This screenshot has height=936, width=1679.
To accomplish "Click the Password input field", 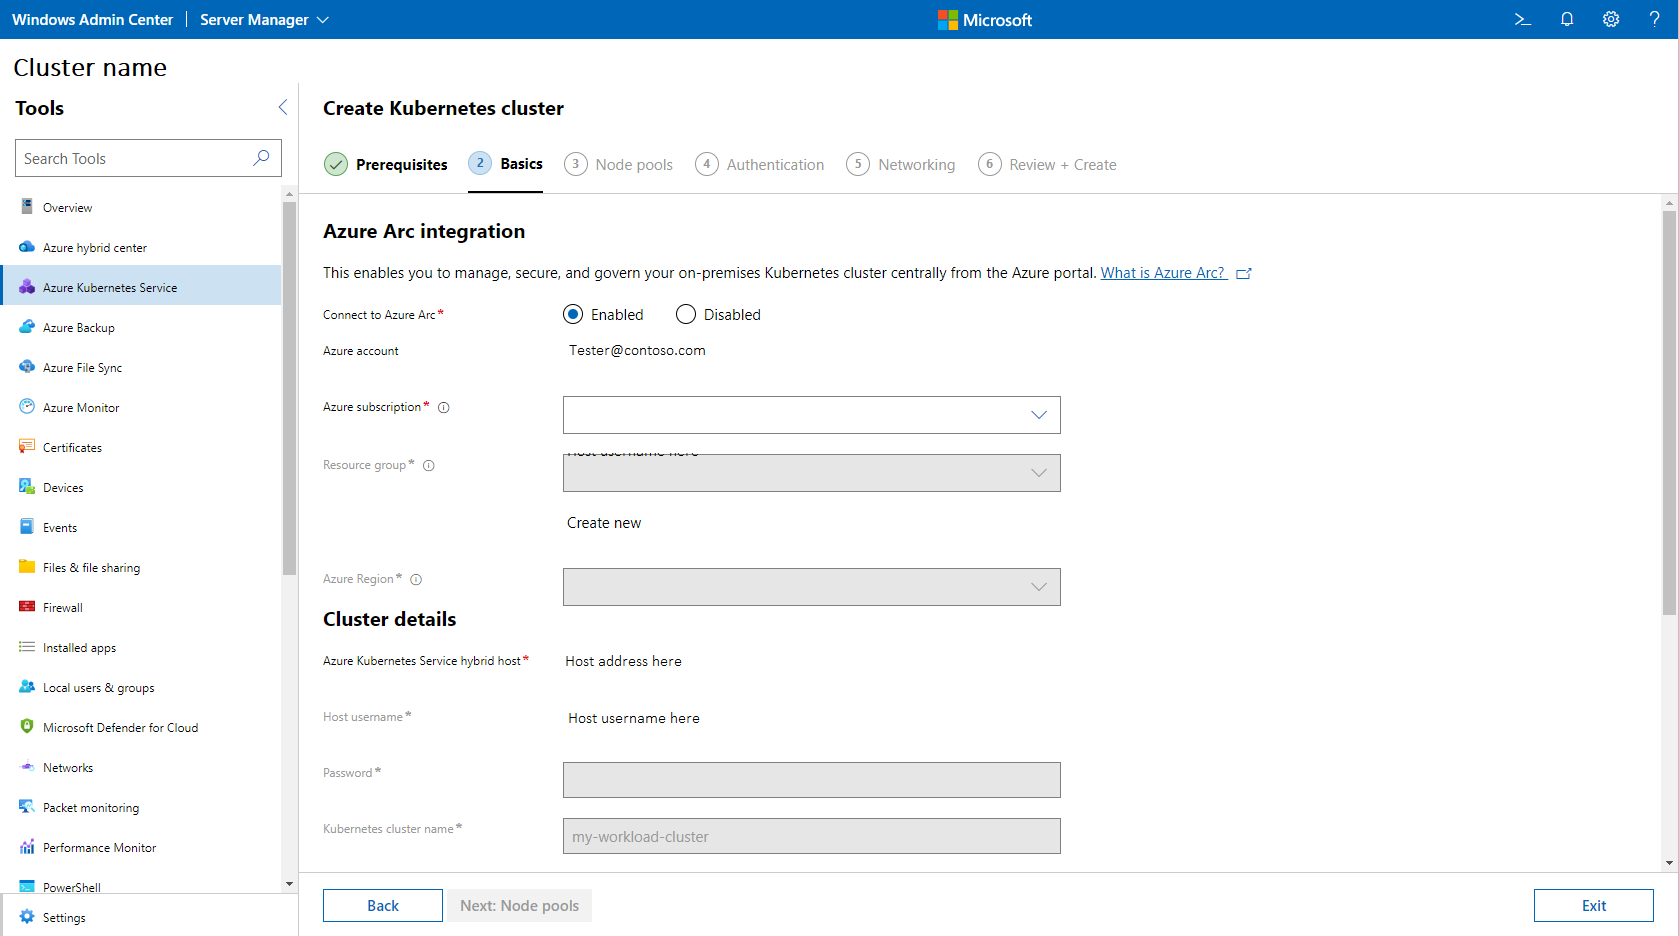I will click(811, 780).
